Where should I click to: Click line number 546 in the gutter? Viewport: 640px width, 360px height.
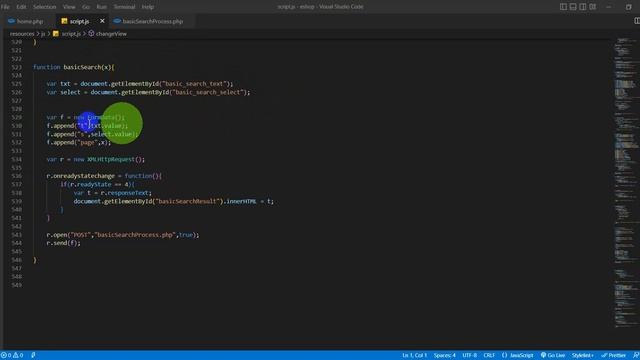[x=17, y=260]
